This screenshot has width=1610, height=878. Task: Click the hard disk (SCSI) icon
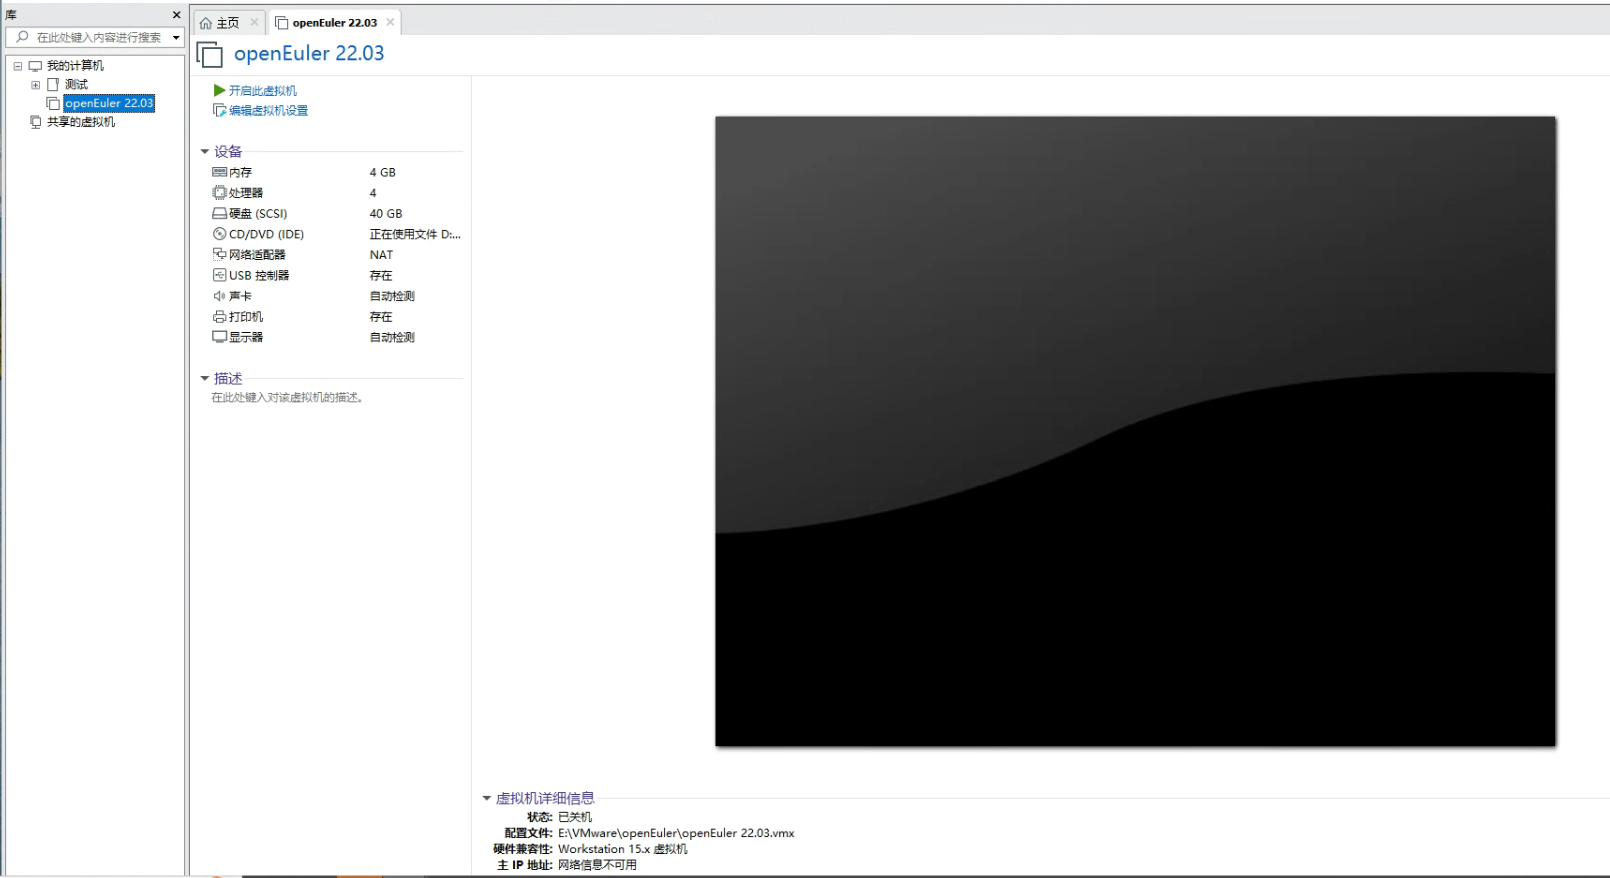click(219, 213)
